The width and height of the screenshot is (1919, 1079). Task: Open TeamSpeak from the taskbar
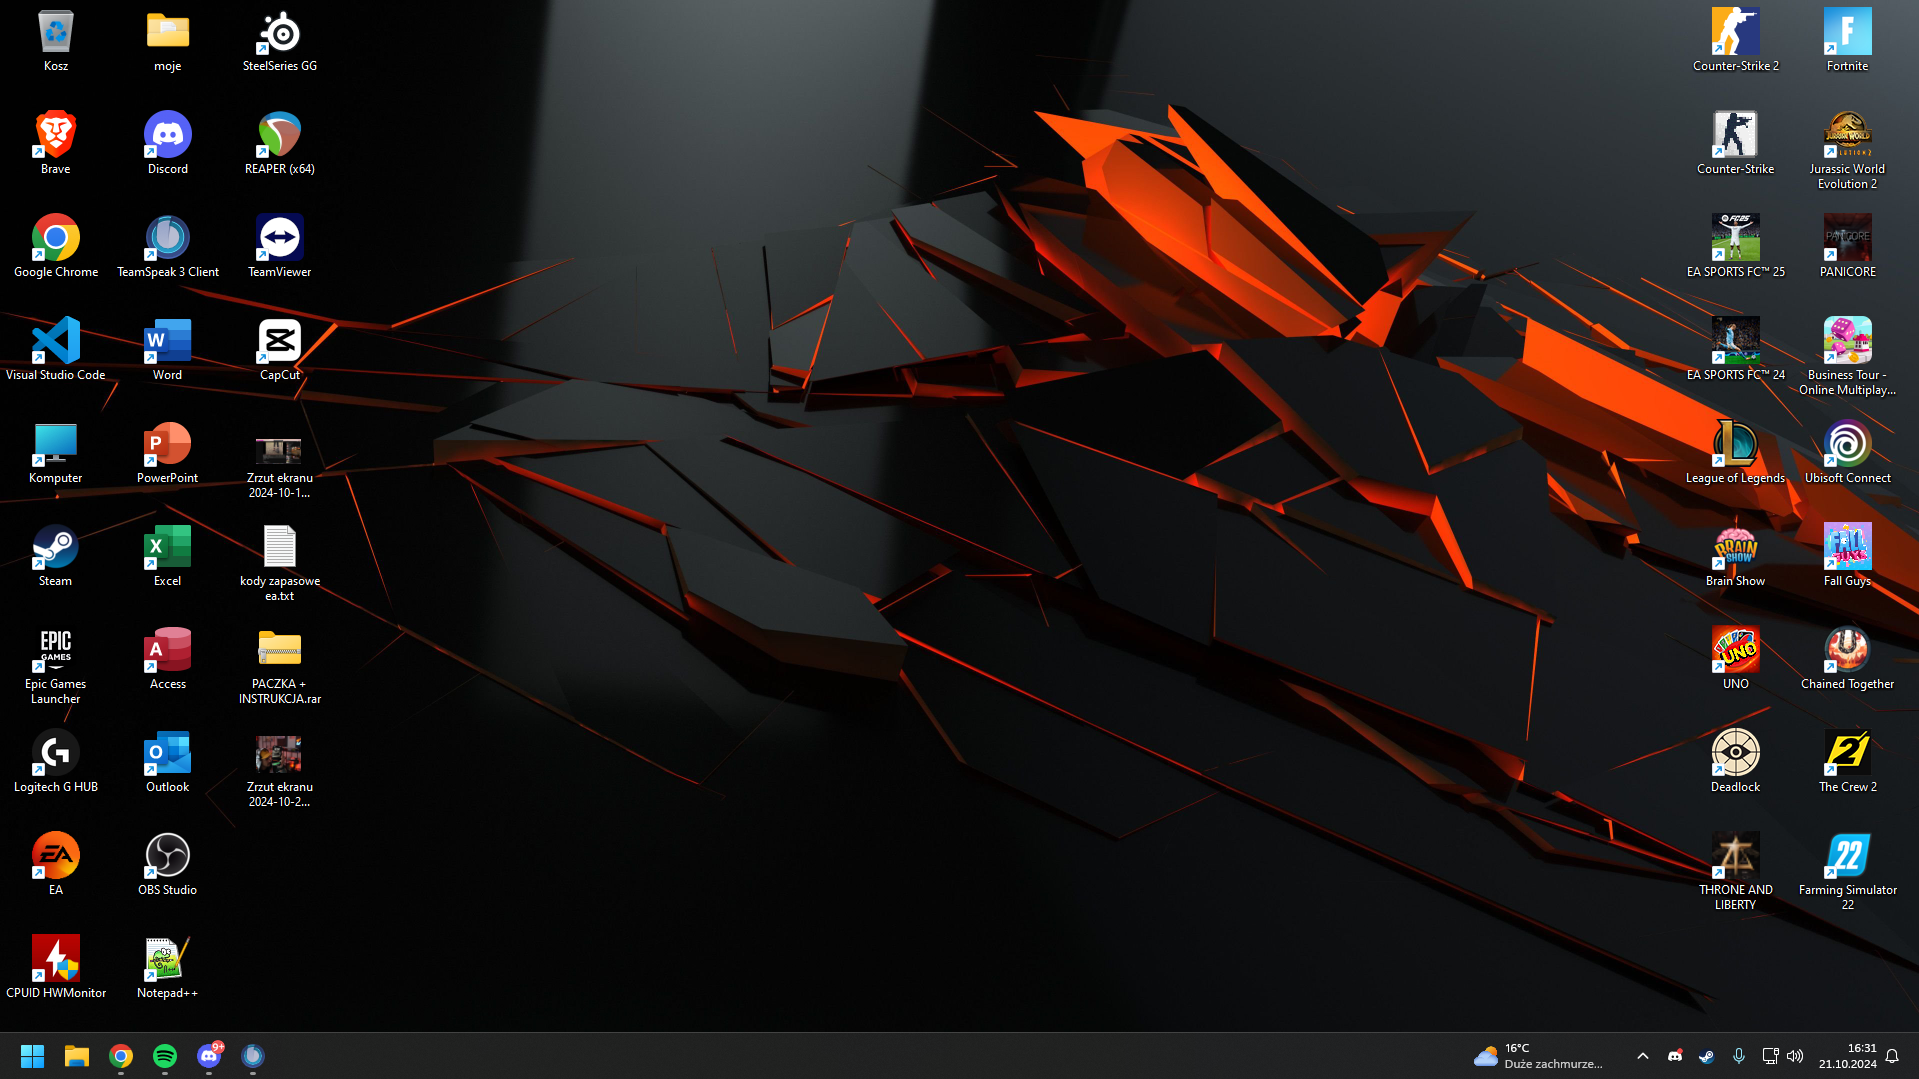click(253, 1056)
